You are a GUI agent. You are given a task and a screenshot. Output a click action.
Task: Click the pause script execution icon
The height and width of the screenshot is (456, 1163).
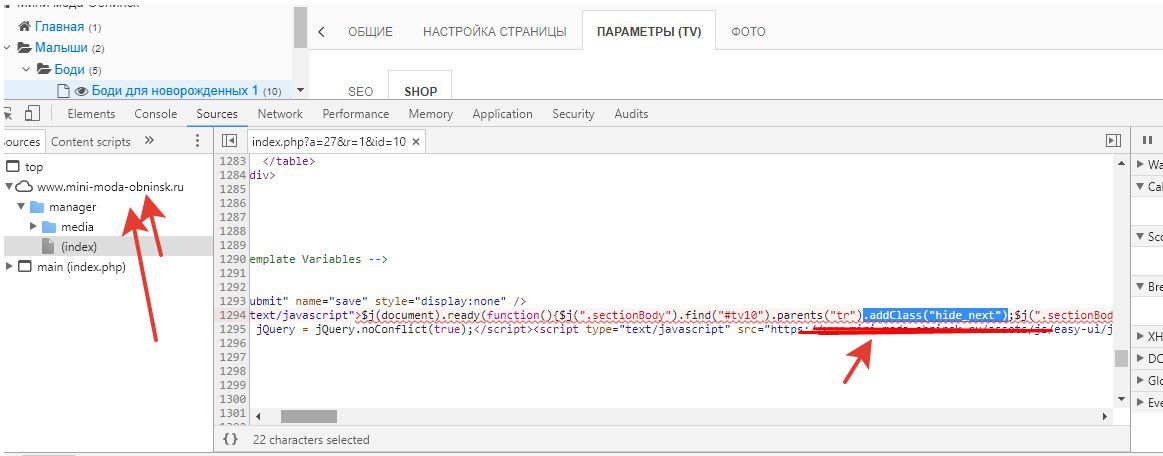click(1147, 140)
